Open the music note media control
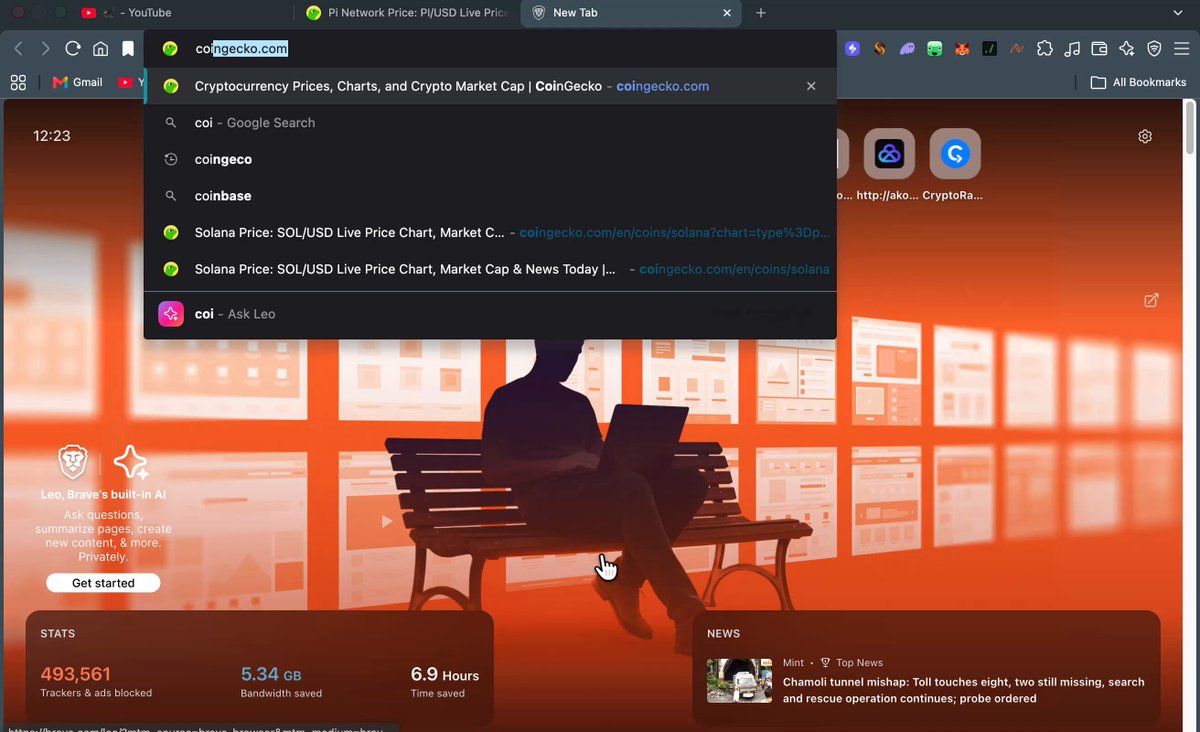Viewport: 1200px width, 732px height. click(1072, 48)
